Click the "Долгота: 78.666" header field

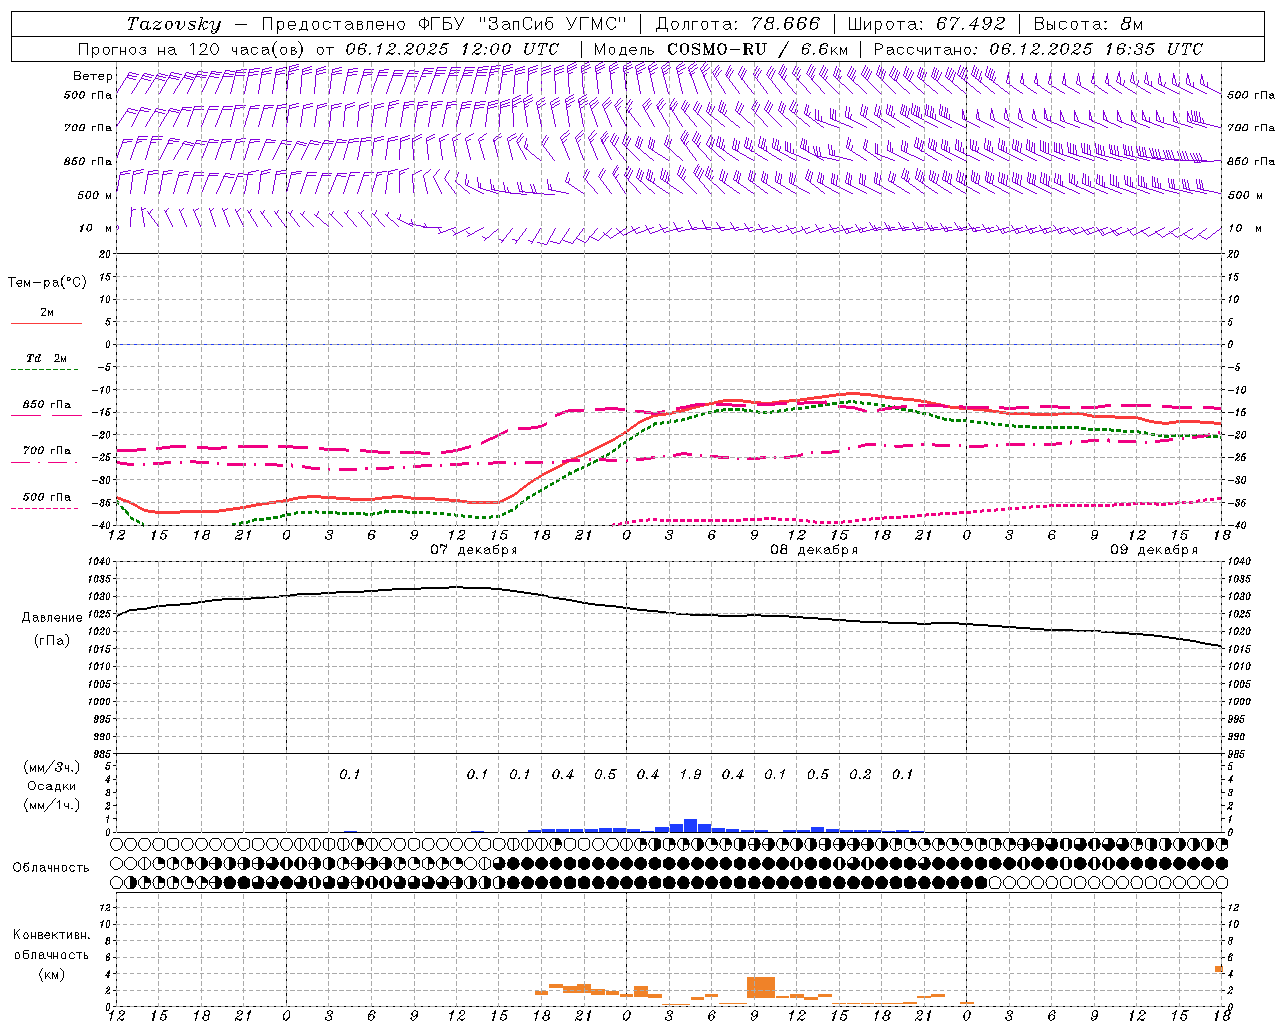pyautogui.click(x=738, y=24)
